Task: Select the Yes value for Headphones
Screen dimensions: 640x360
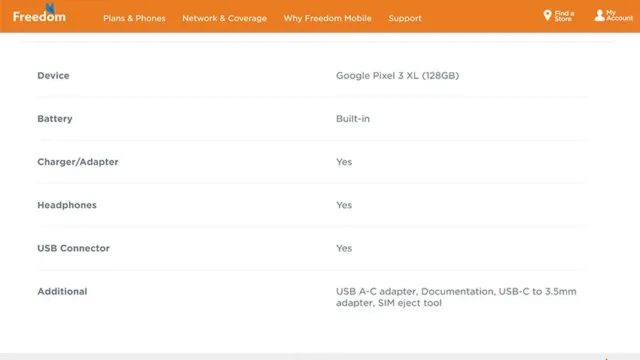Action: 344,205
